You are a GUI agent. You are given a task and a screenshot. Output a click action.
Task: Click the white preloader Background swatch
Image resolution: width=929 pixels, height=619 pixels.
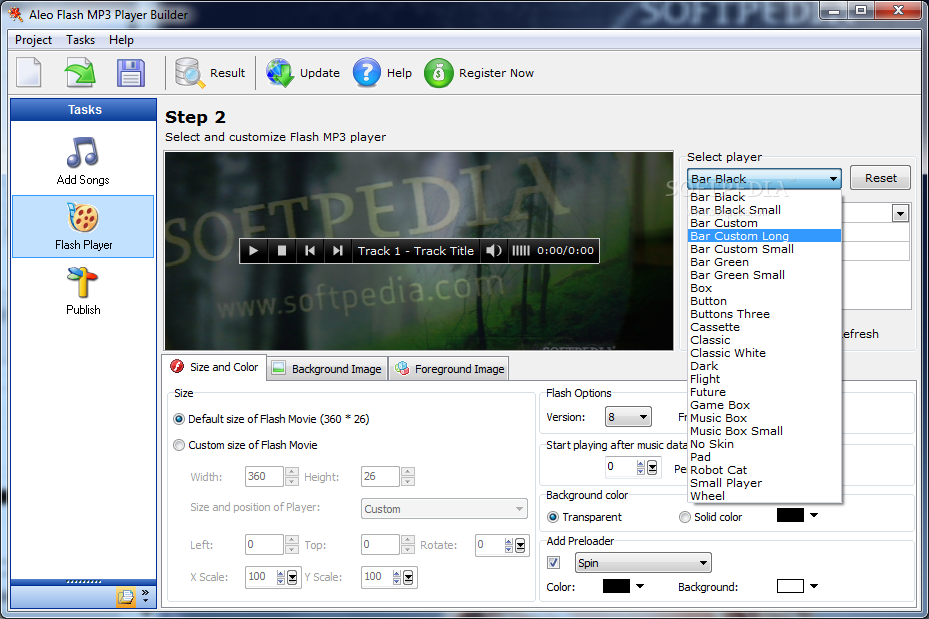coord(790,586)
